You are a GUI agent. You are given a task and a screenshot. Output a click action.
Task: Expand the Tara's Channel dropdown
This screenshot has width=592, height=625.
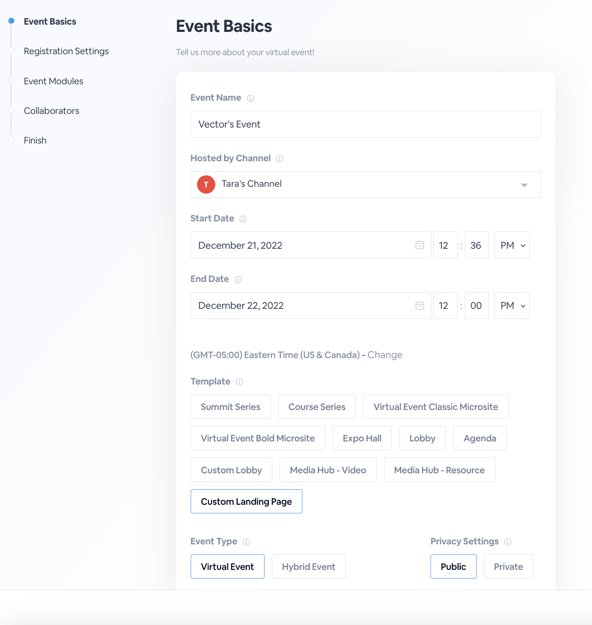(366, 184)
